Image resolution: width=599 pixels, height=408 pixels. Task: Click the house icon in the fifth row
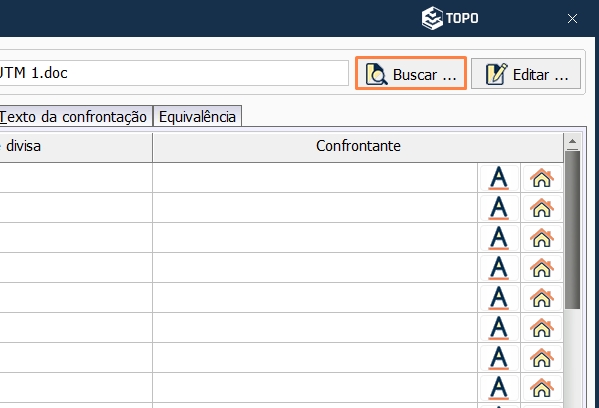(542, 298)
